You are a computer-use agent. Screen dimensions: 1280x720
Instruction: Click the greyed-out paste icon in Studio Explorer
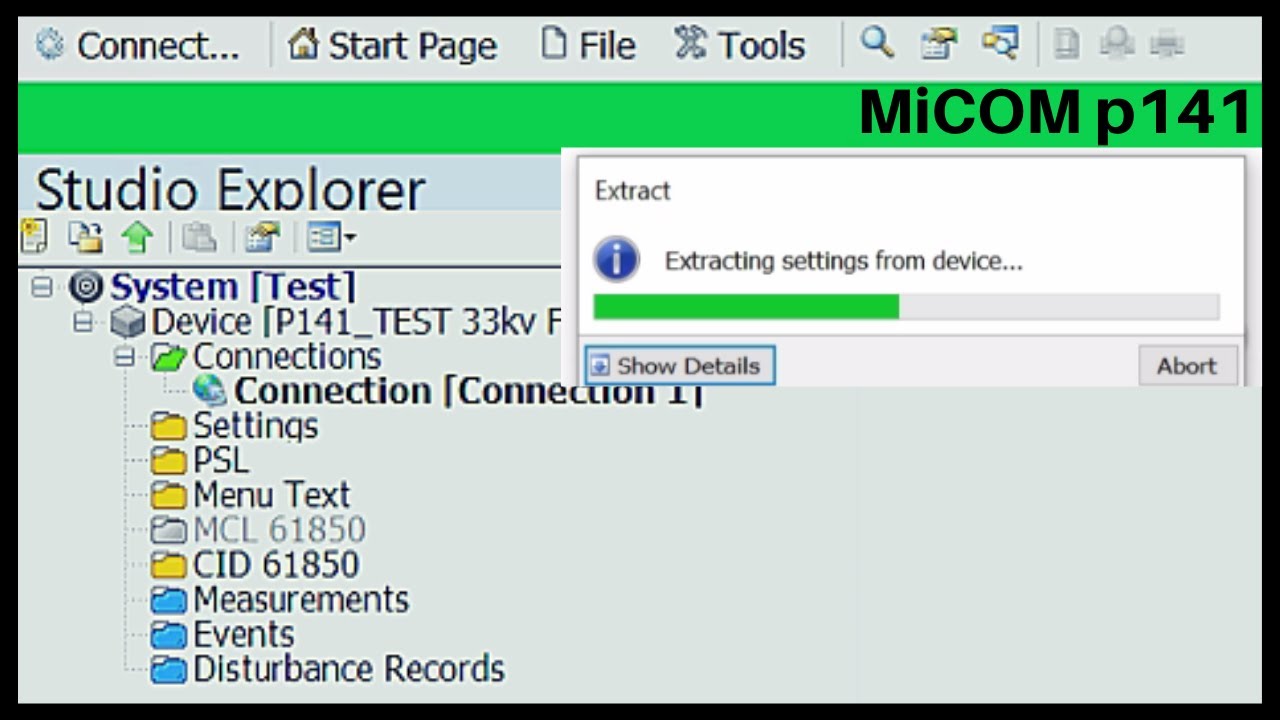click(200, 237)
